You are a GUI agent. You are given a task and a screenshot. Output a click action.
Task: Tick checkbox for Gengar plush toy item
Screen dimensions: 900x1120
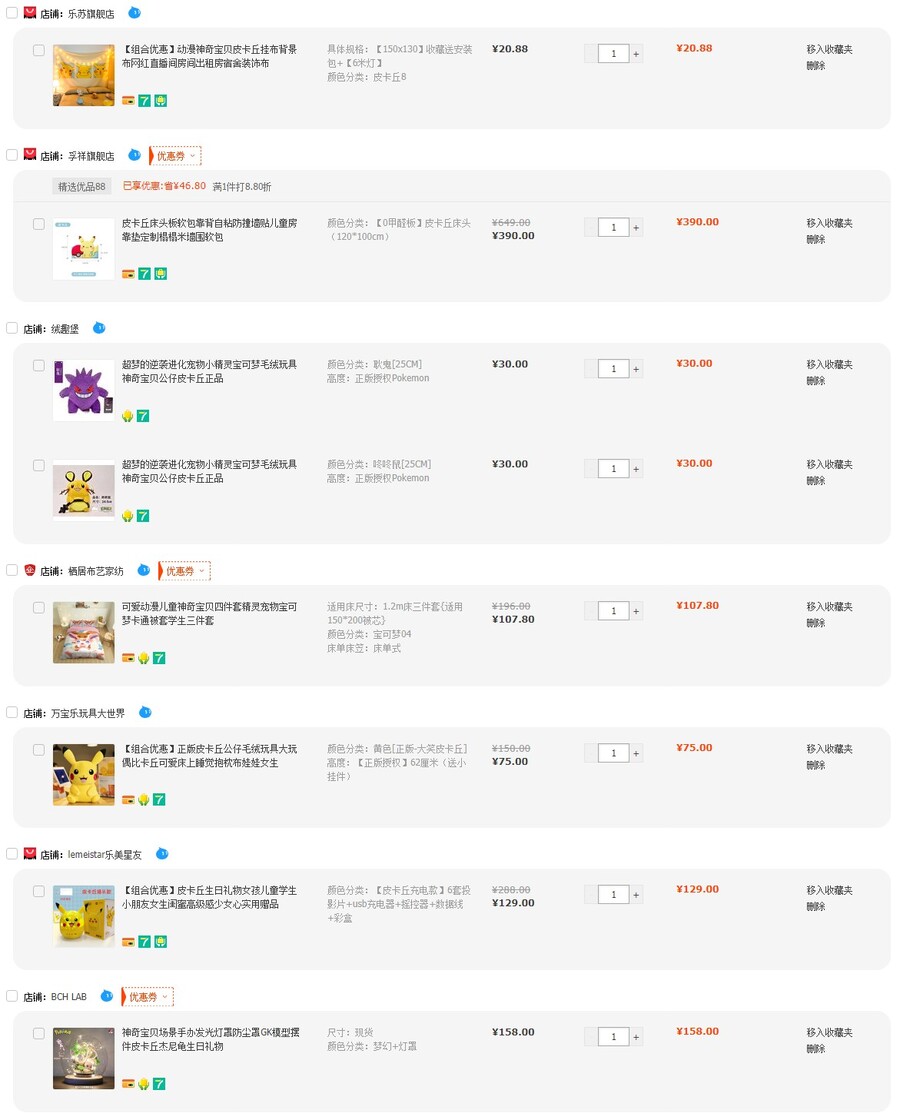tap(39, 366)
